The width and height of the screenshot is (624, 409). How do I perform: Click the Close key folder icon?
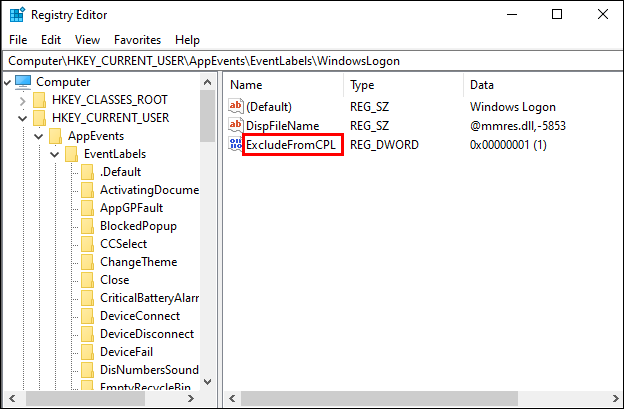(x=87, y=280)
